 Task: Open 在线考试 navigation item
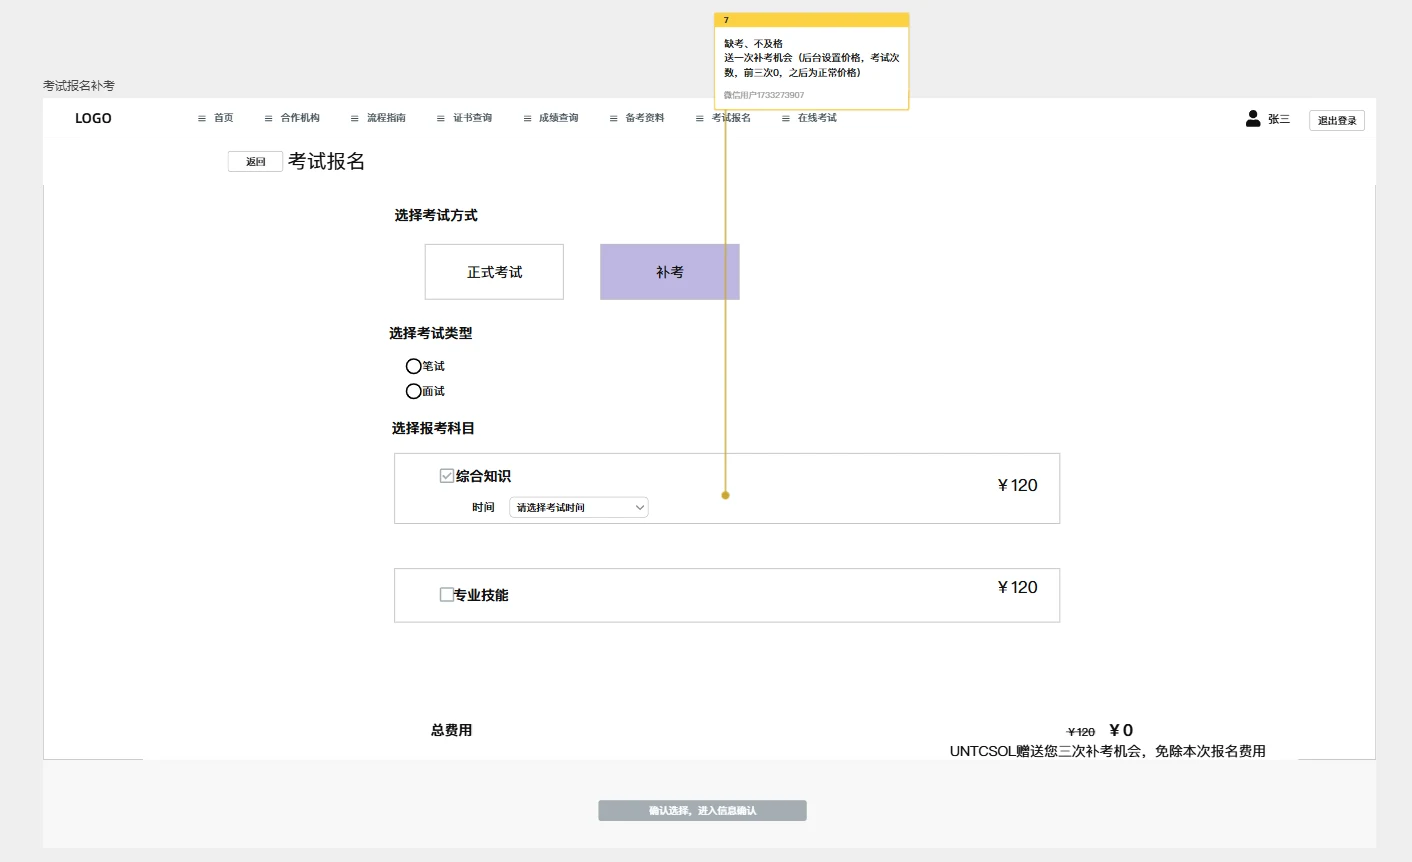[817, 118]
